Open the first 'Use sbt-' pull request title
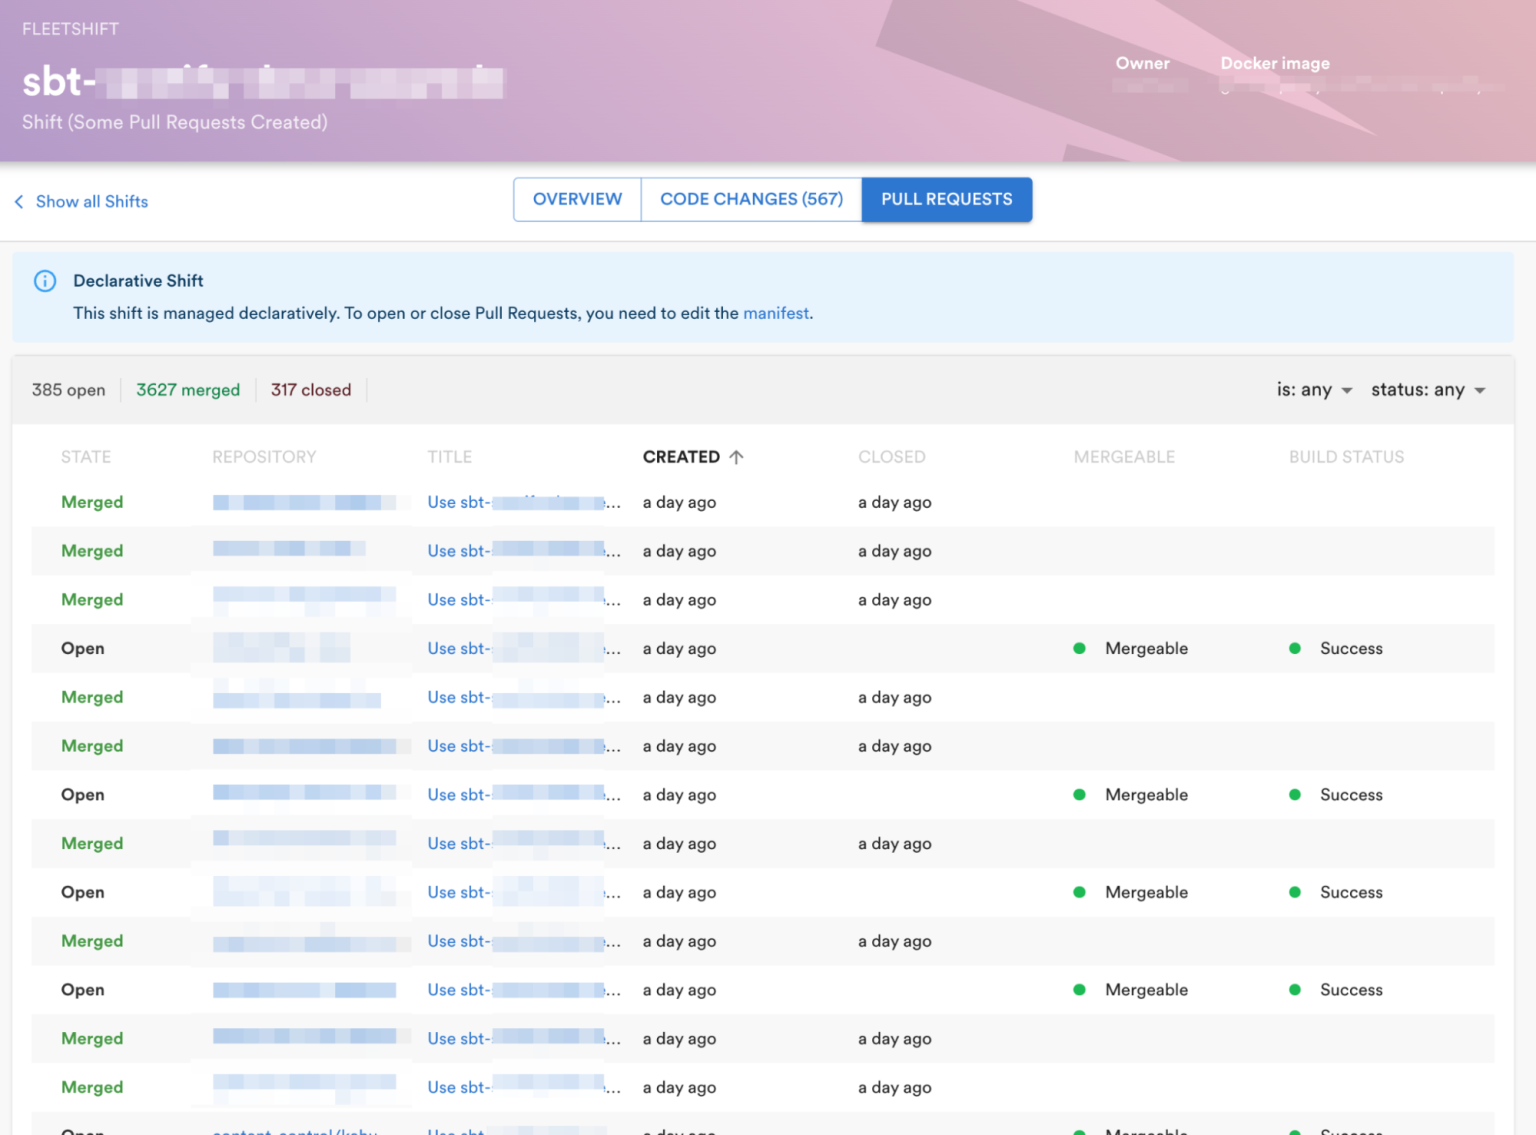Image resolution: width=1536 pixels, height=1135 pixels. [x=521, y=502]
